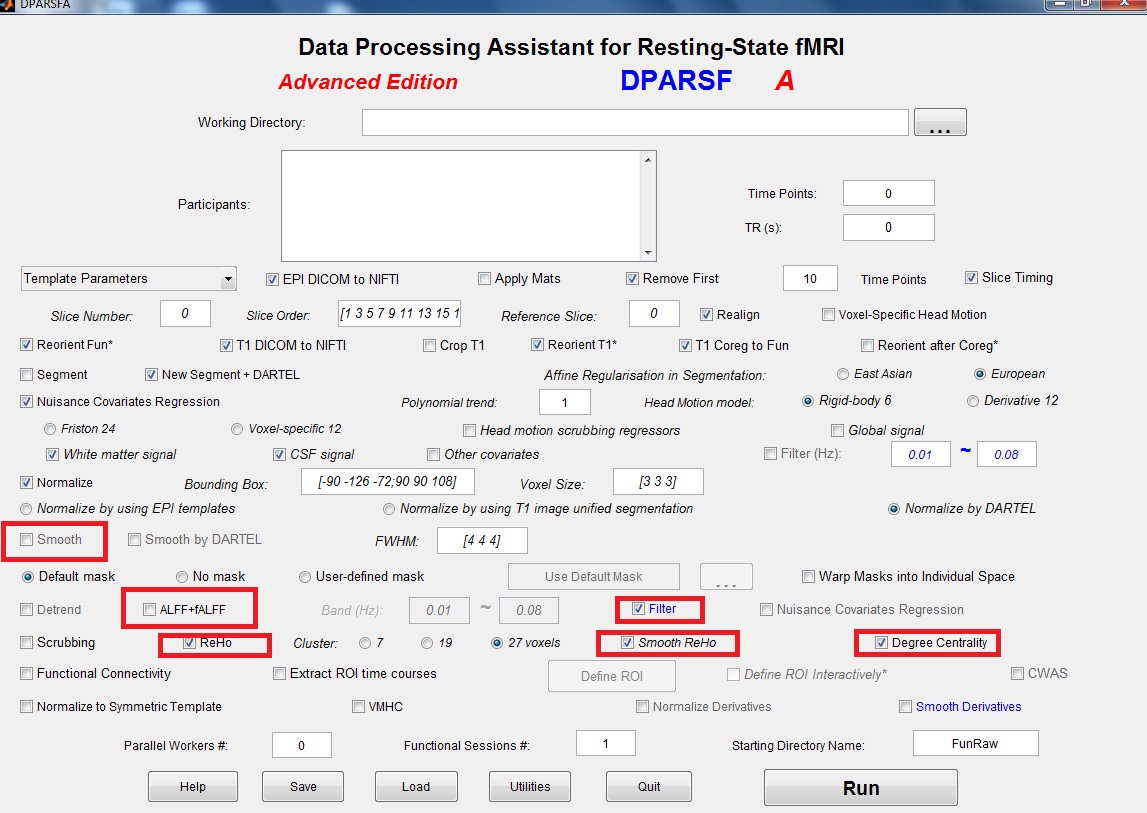This screenshot has height=813, width=1147.
Task: Enable the Smooth checkbox
Action: [26, 539]
